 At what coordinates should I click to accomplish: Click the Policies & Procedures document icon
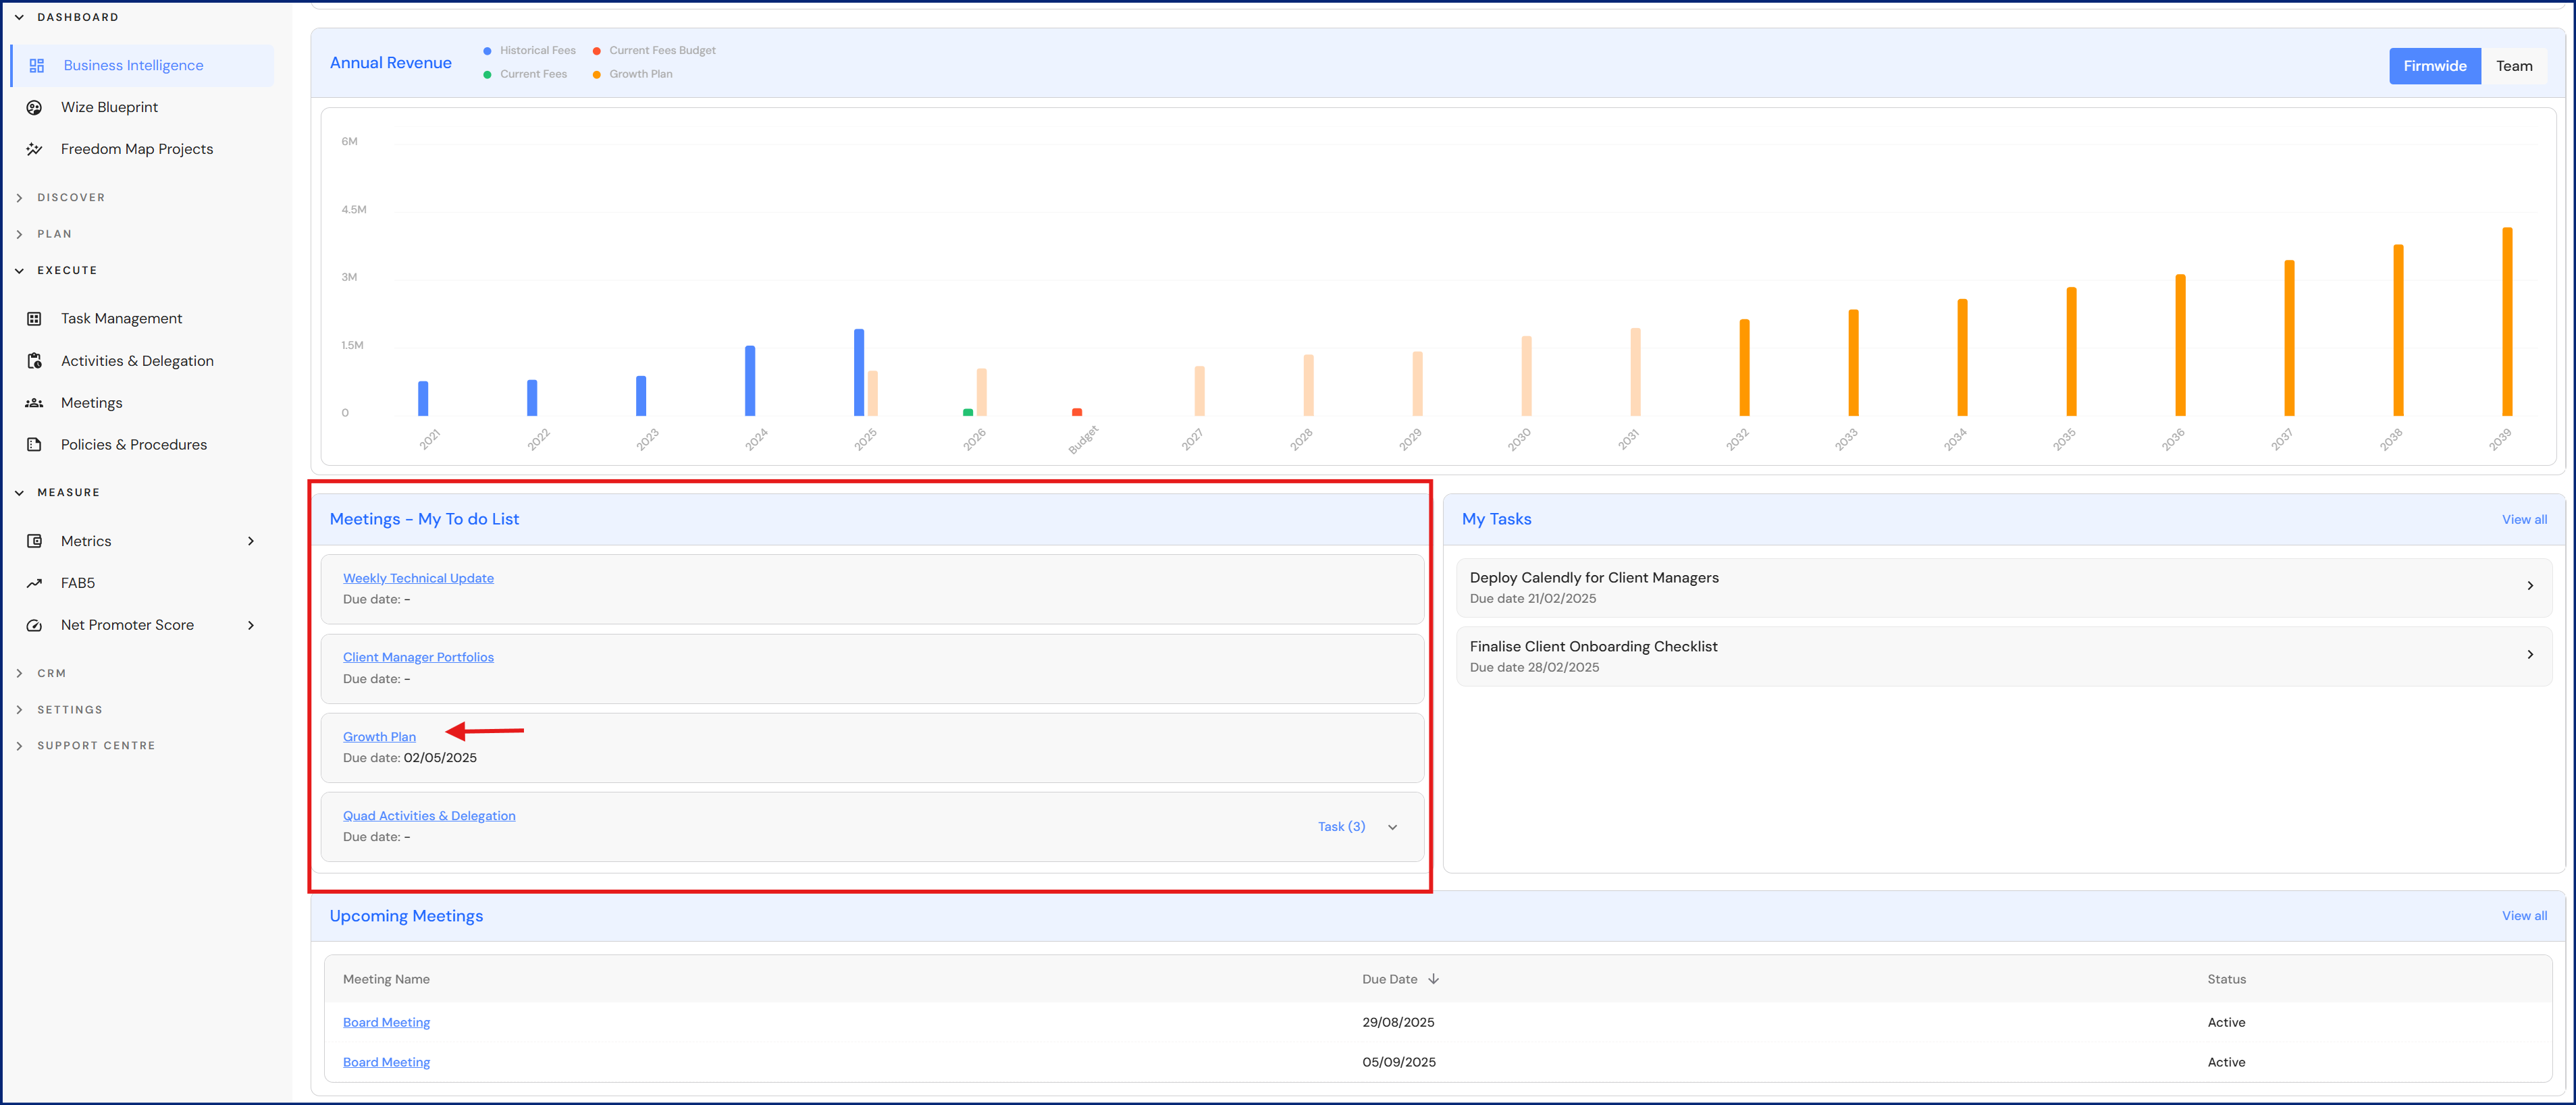tap(34, 445)
